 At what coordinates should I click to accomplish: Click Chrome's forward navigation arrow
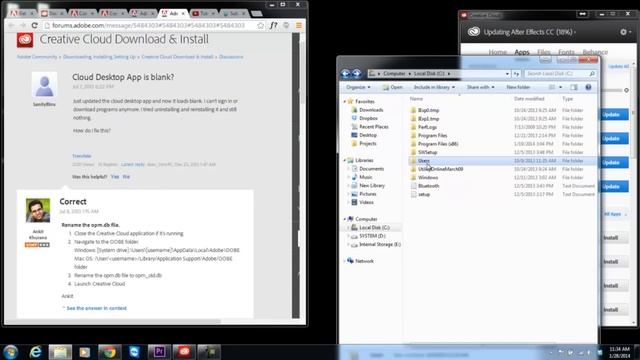23,25
